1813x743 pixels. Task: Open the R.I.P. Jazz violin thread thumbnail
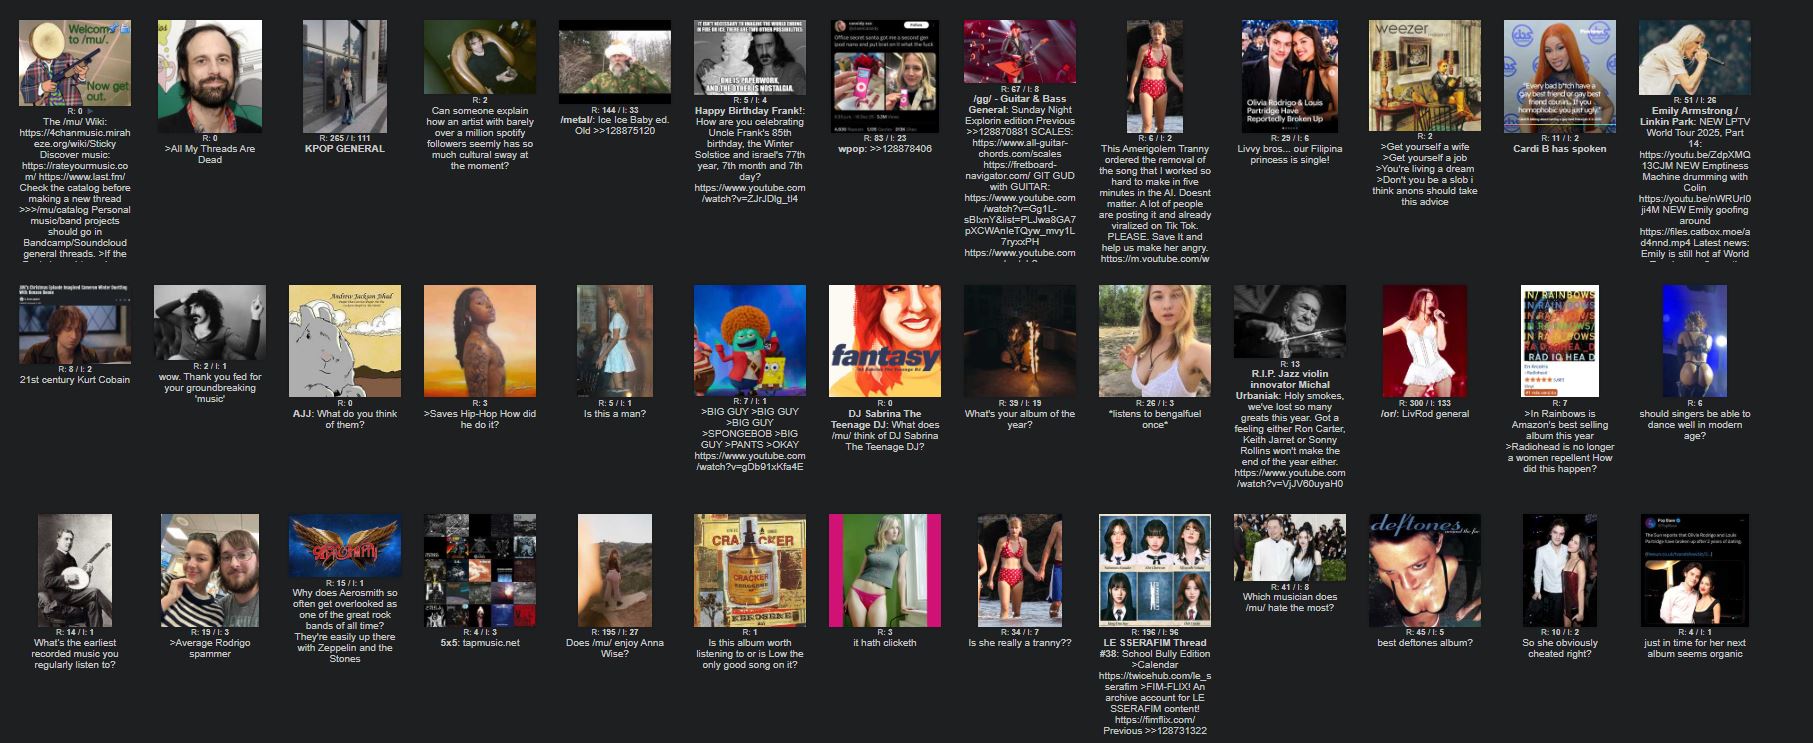click(x=1290, y=322)
